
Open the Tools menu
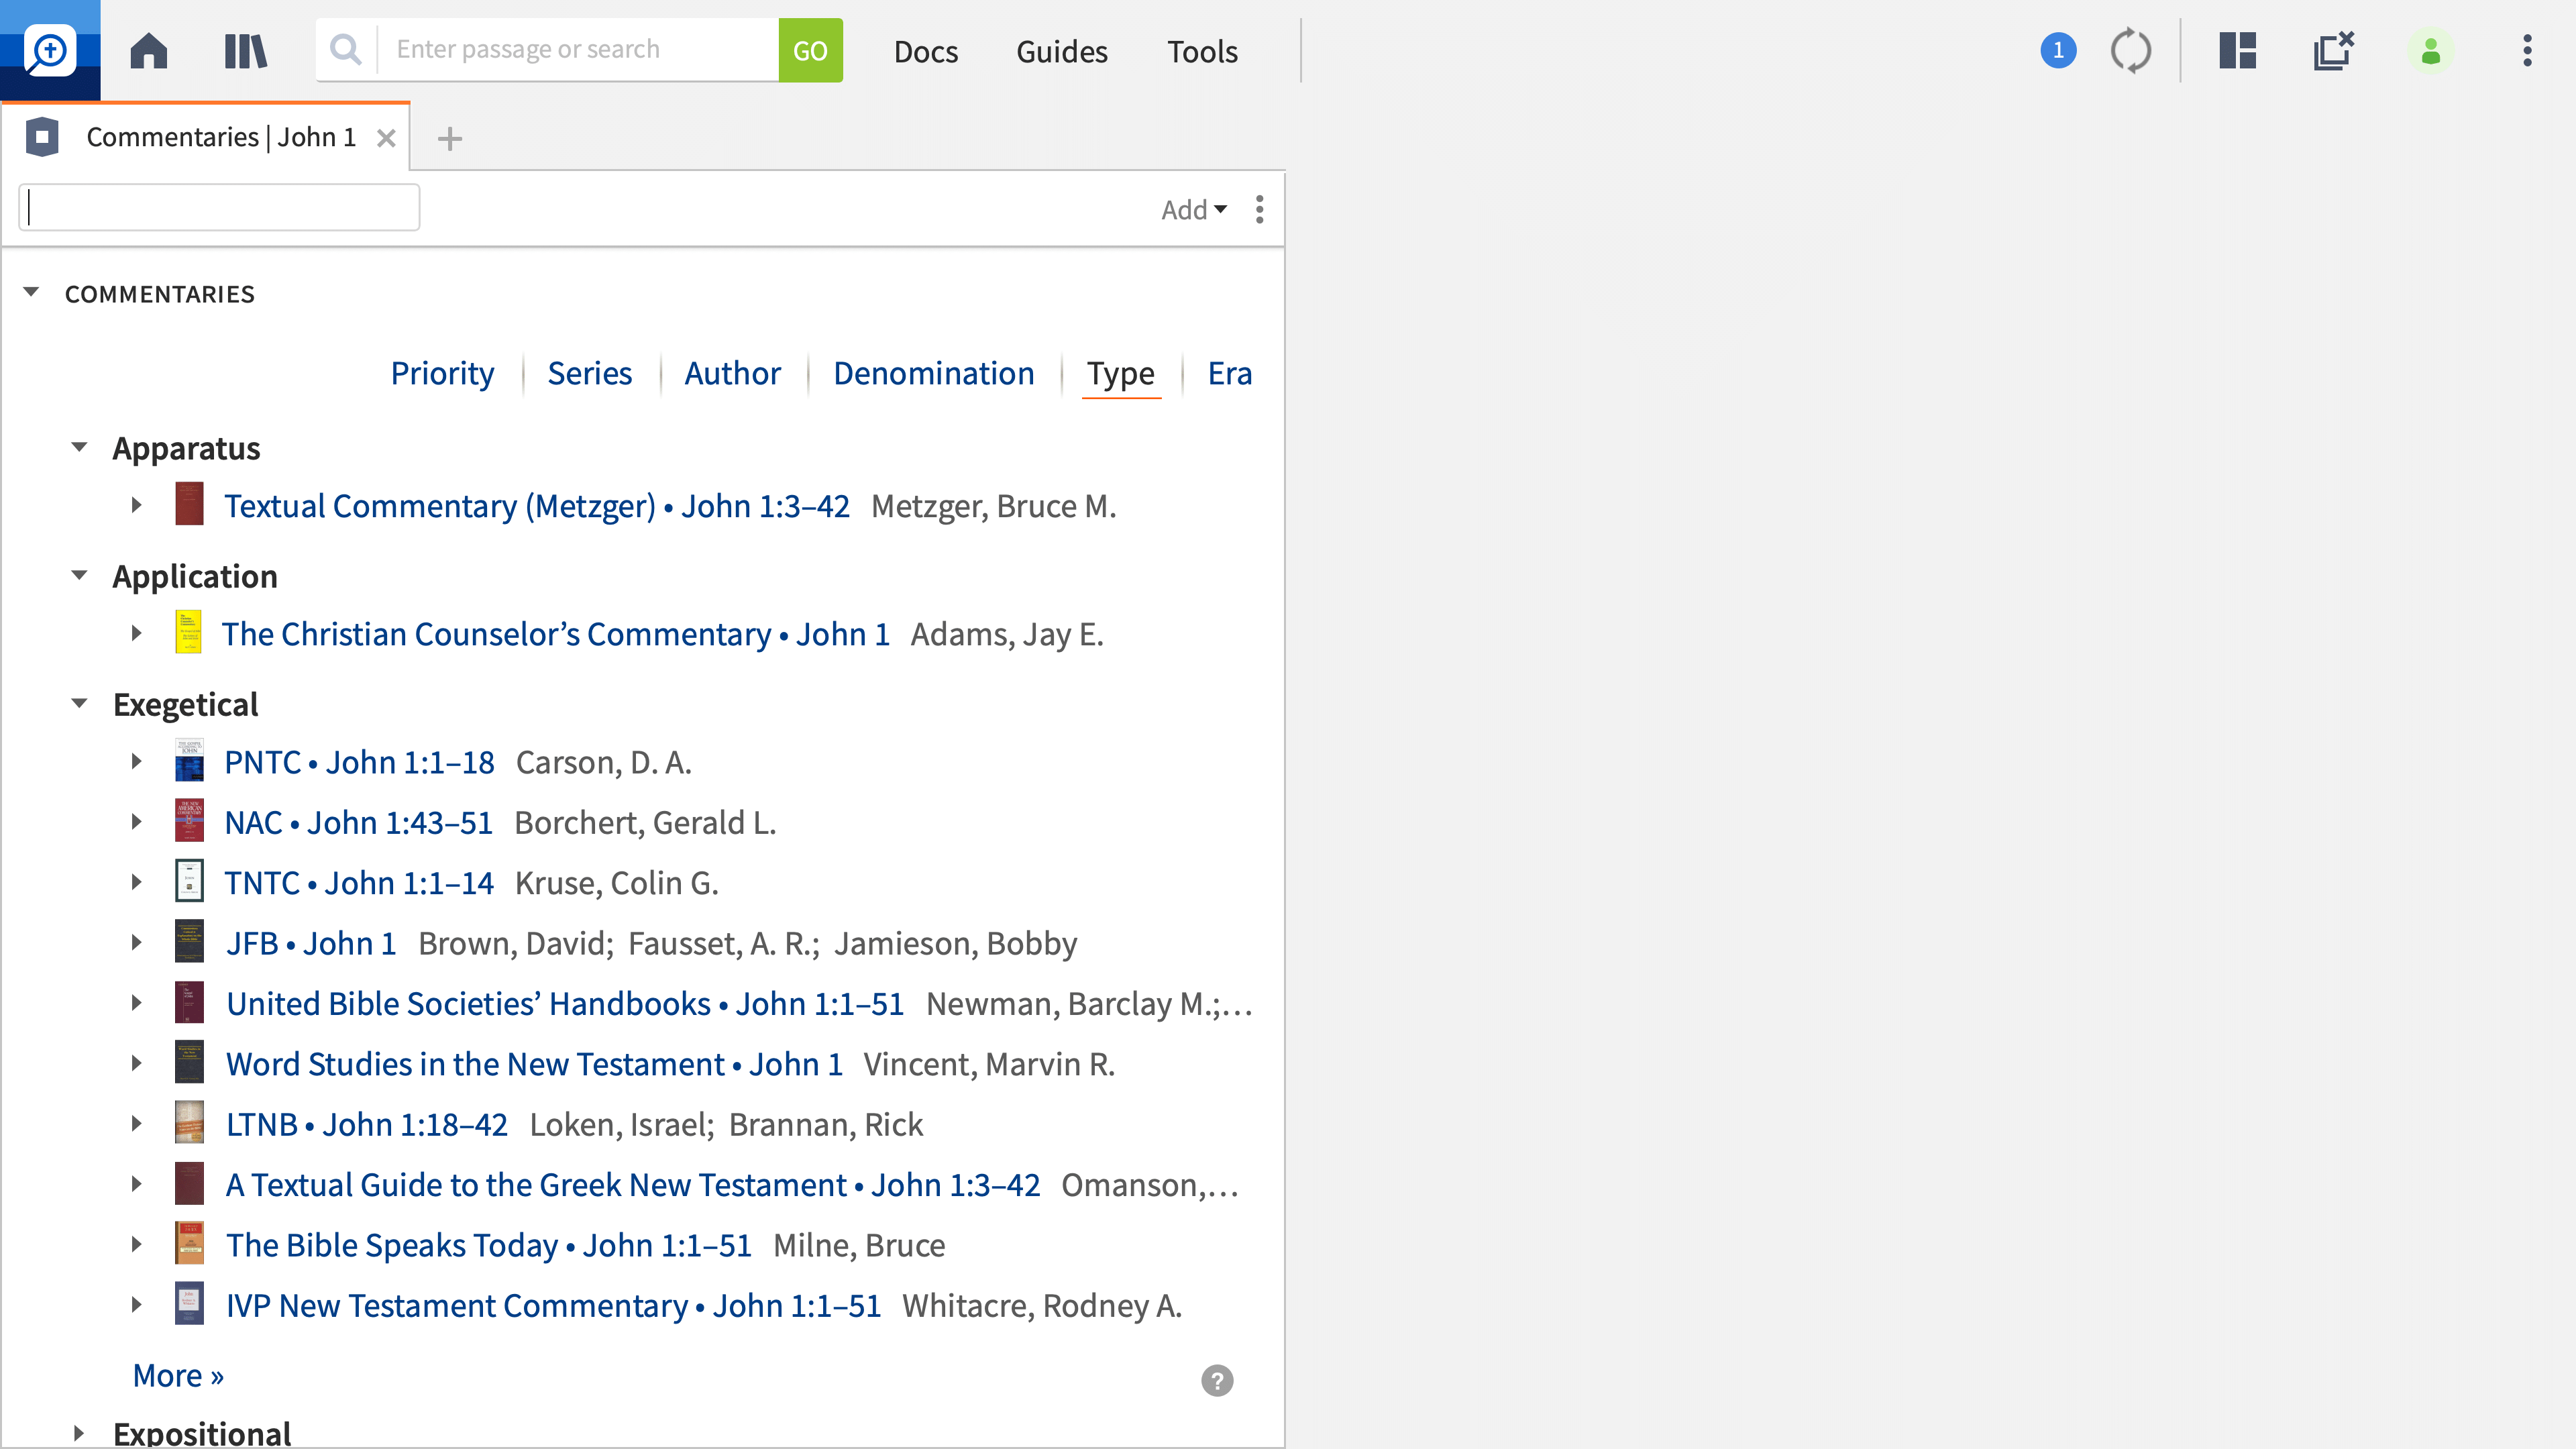[x=1202, y=51]
